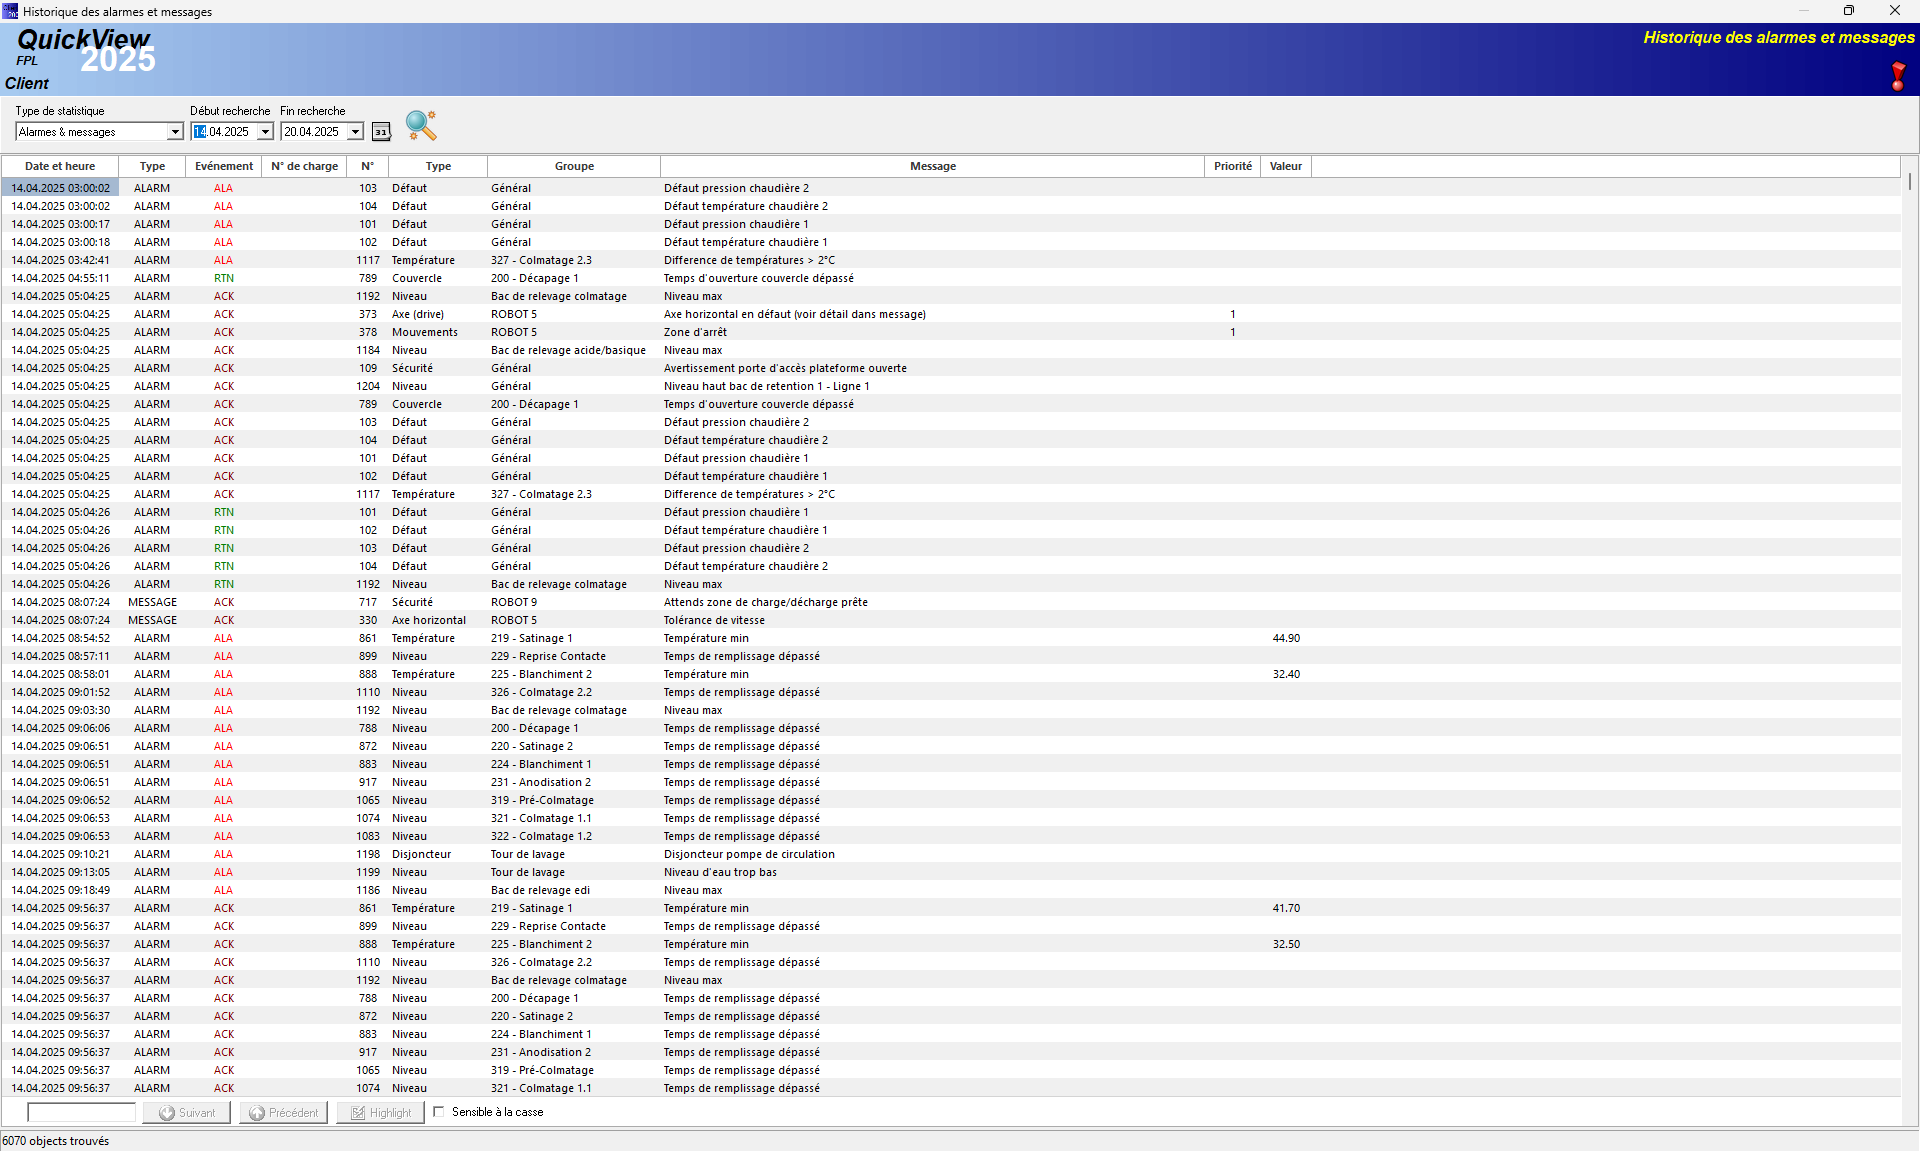Click the QuickView 2025 logo
Image resolution: width=1920 pixels, height=1152 pixels.
pyautogui.click(x=86, y=50)
